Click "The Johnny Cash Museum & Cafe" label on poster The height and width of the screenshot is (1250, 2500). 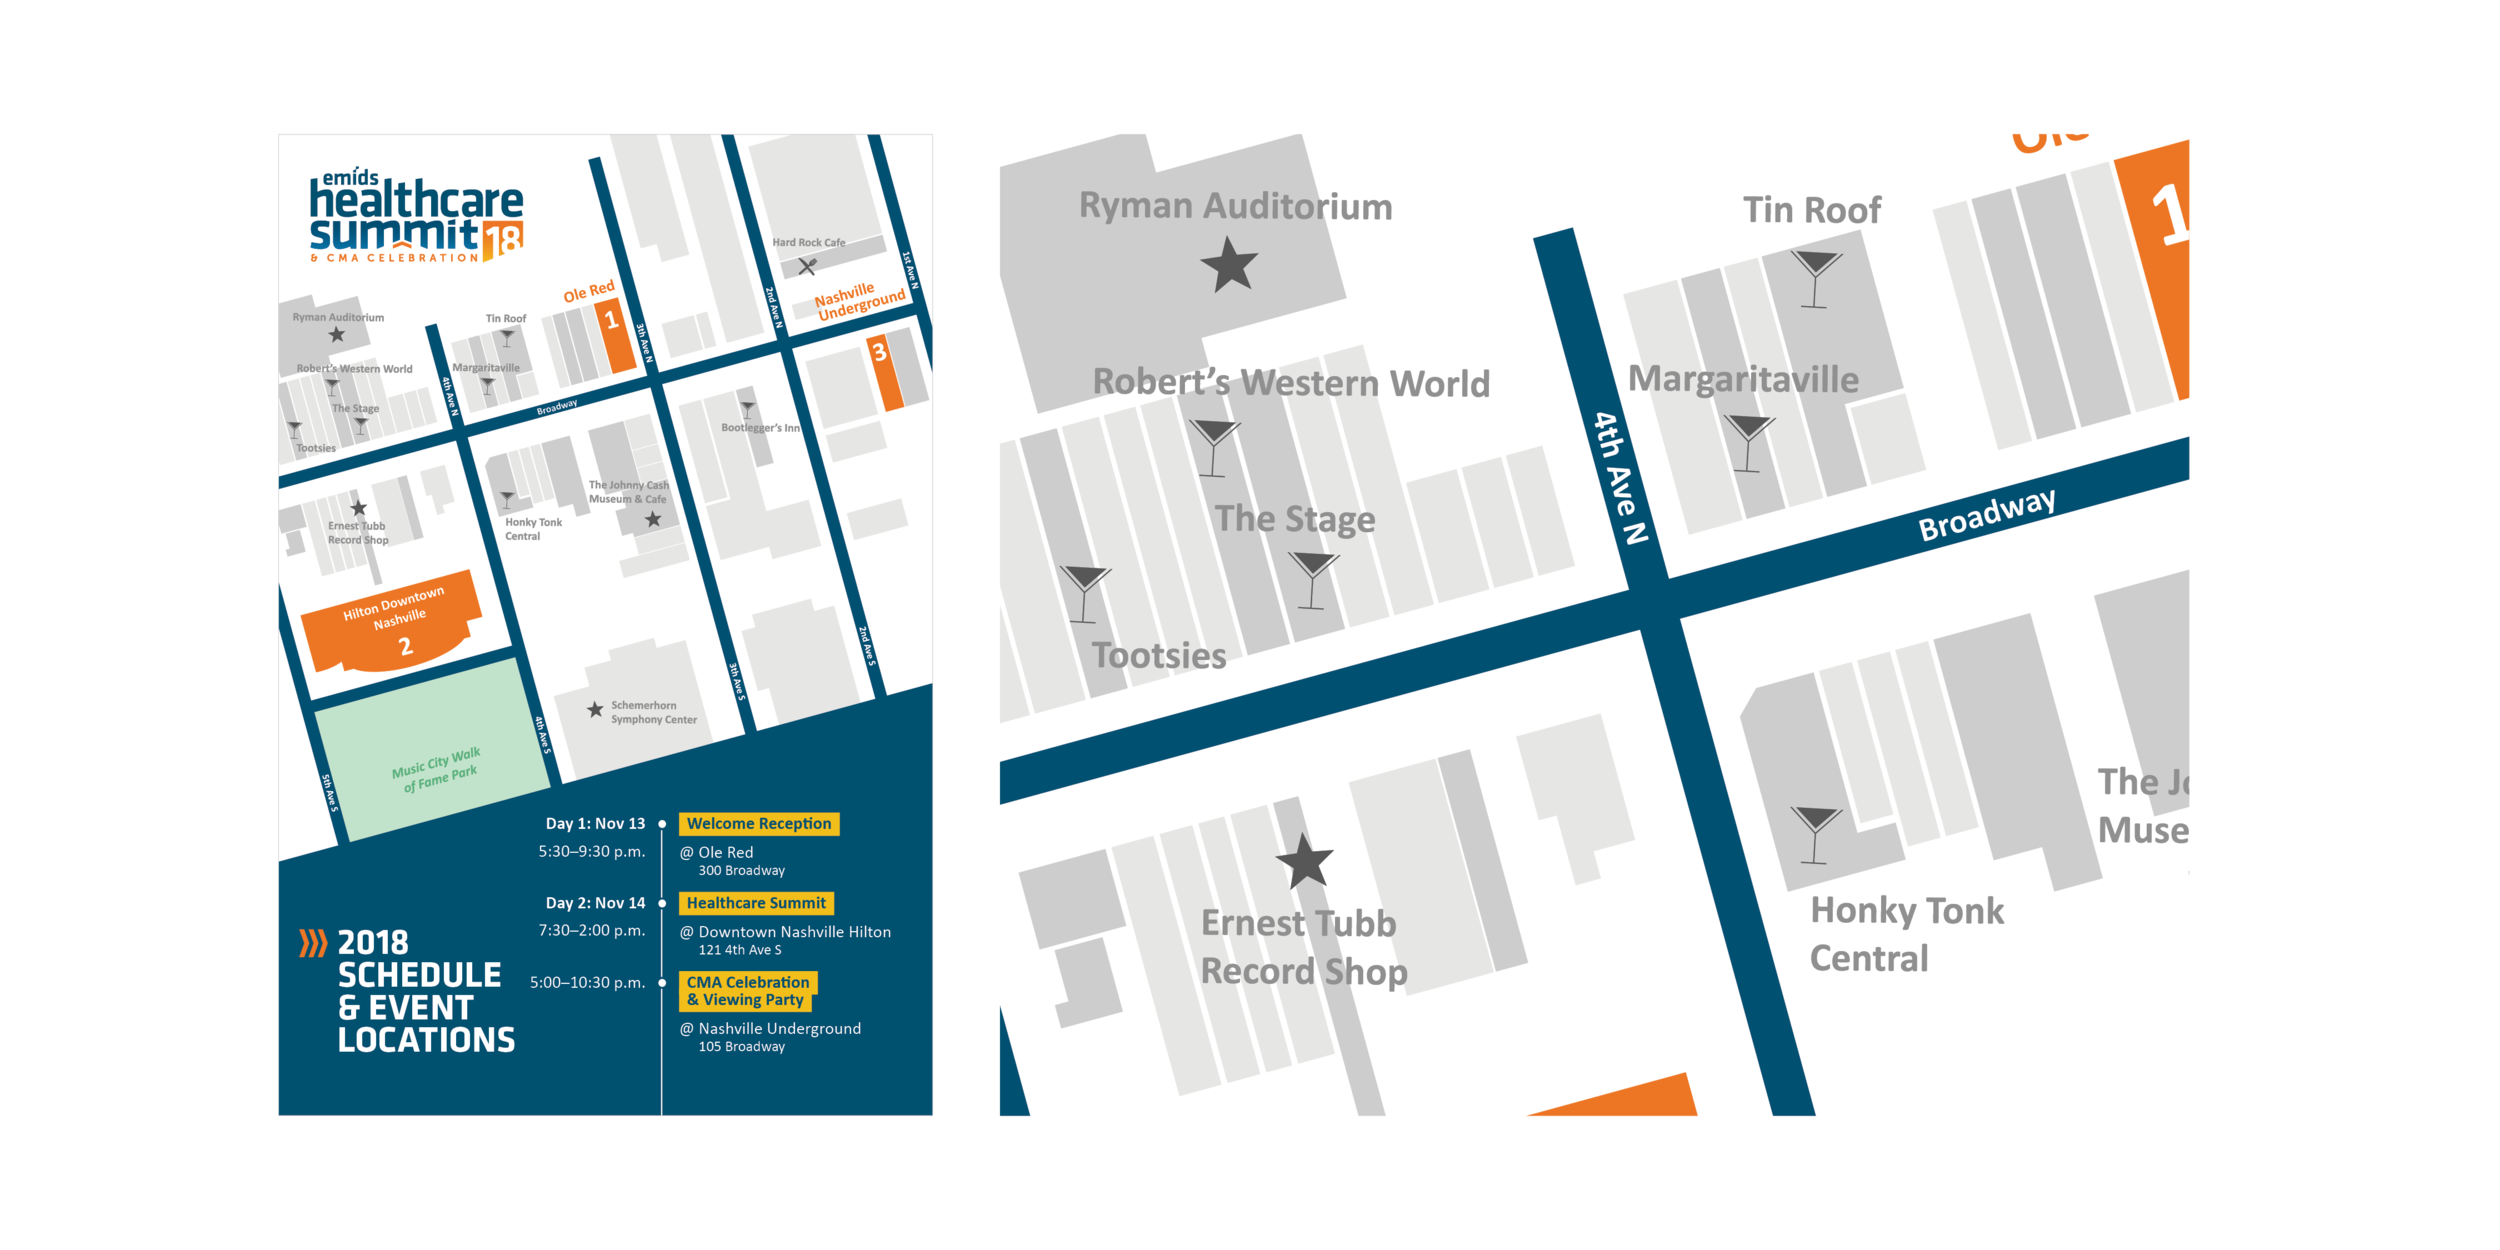[629, 492]
